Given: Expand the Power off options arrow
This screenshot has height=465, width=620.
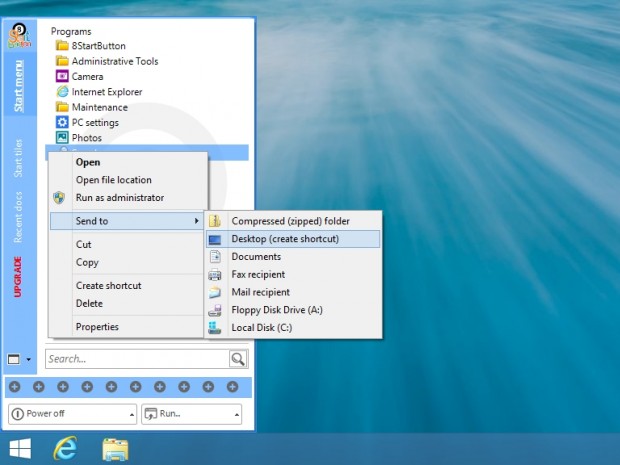Looking at the screenshot, I should tap(132, 414).
